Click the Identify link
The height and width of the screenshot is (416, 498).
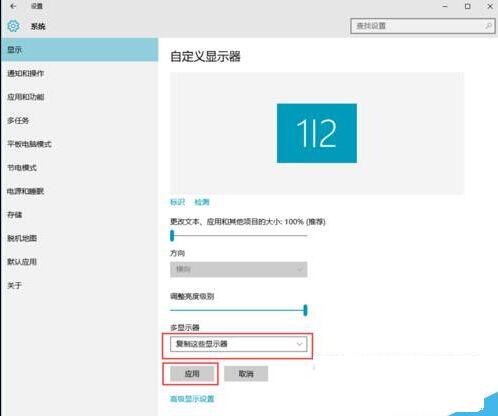(177, 202)
